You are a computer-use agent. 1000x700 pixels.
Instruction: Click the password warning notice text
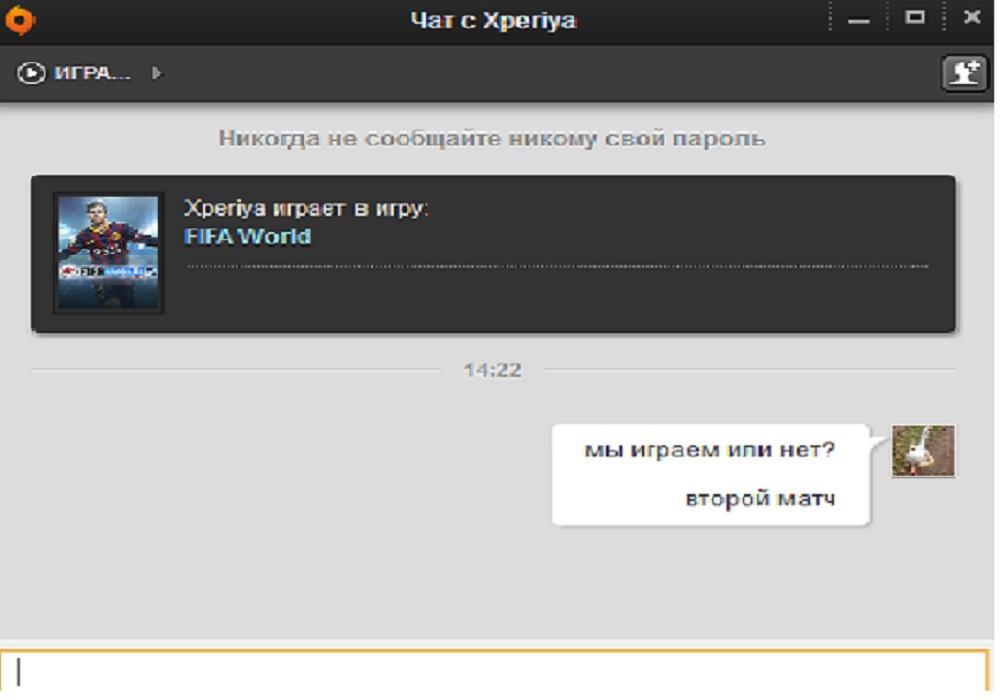click(492, 138)
